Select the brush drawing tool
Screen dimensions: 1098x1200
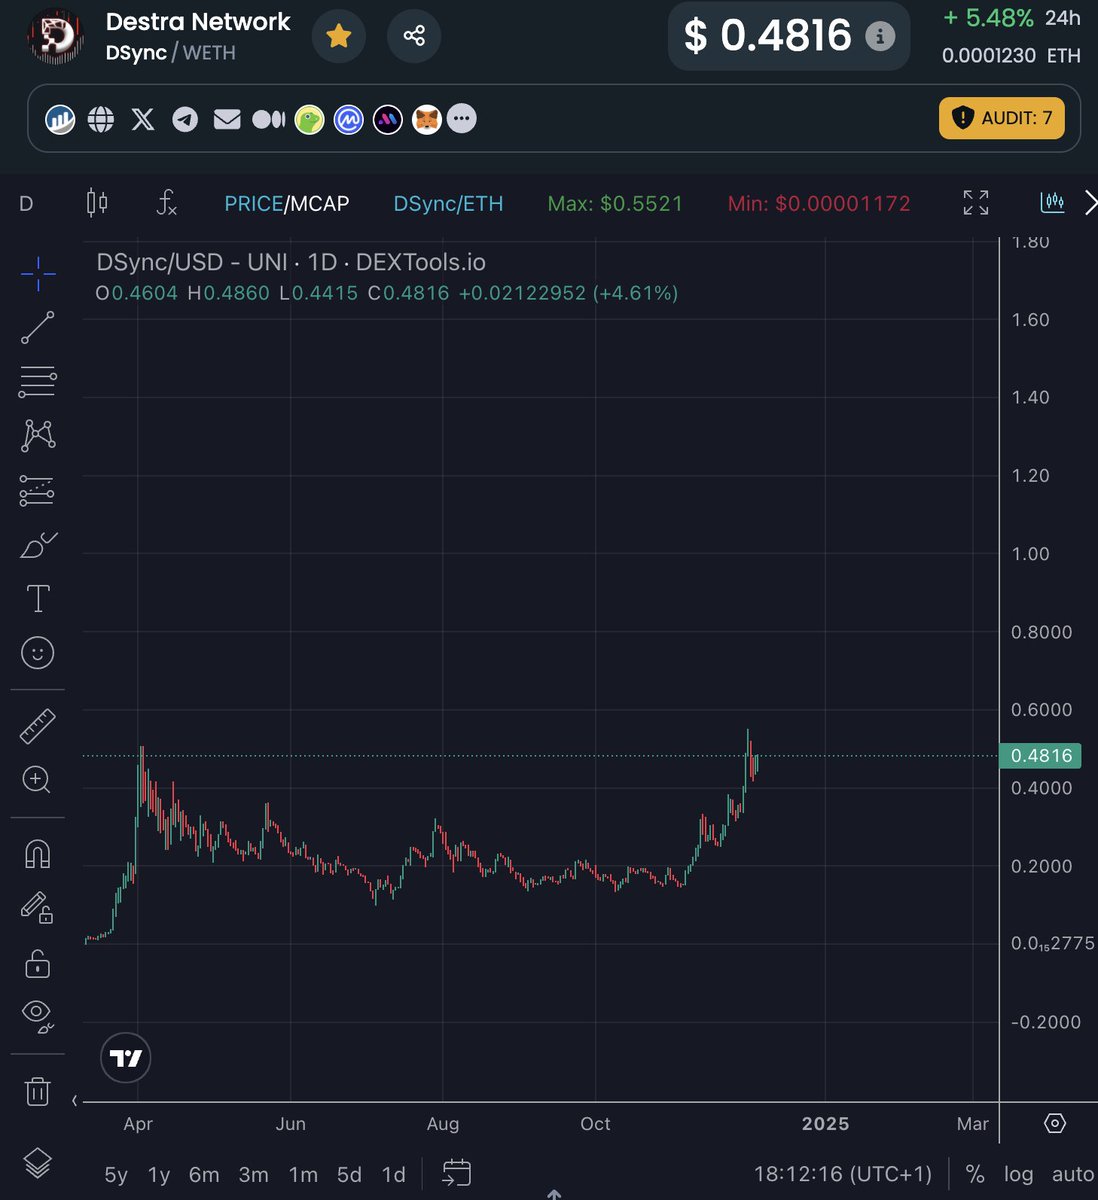pos(38,545)
